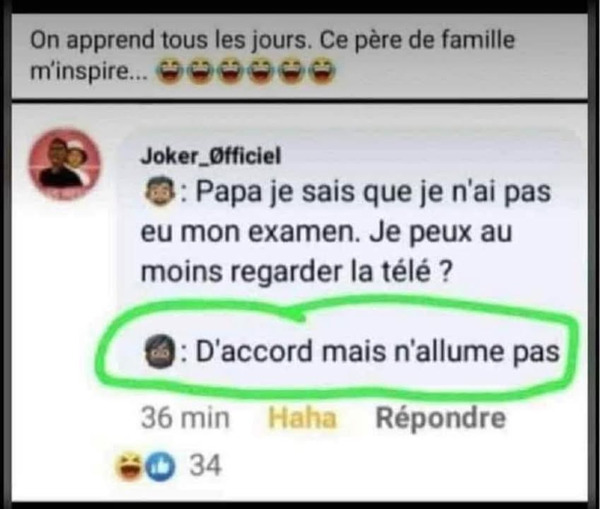Open the 34 reactions count list
This screenshot has height=509, width=600.
coord(206,465)
